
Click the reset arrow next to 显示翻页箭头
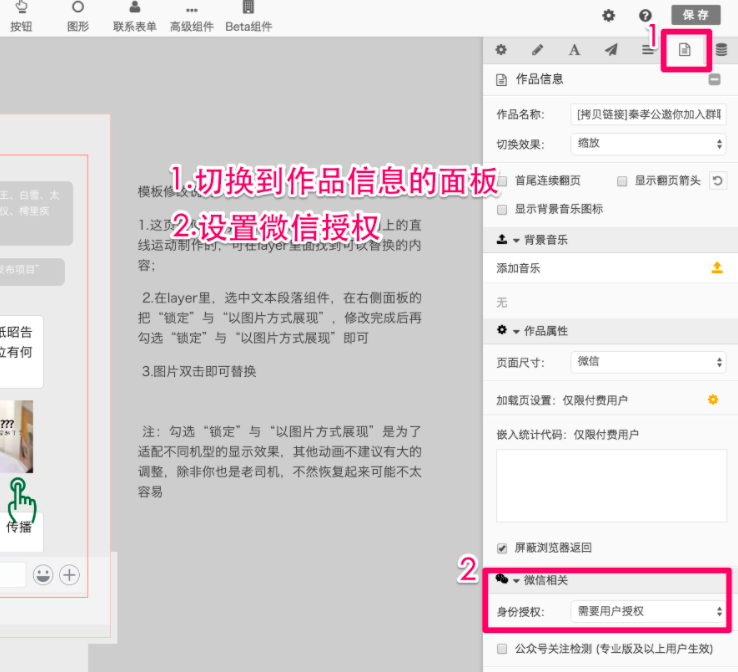coord(717,181)
